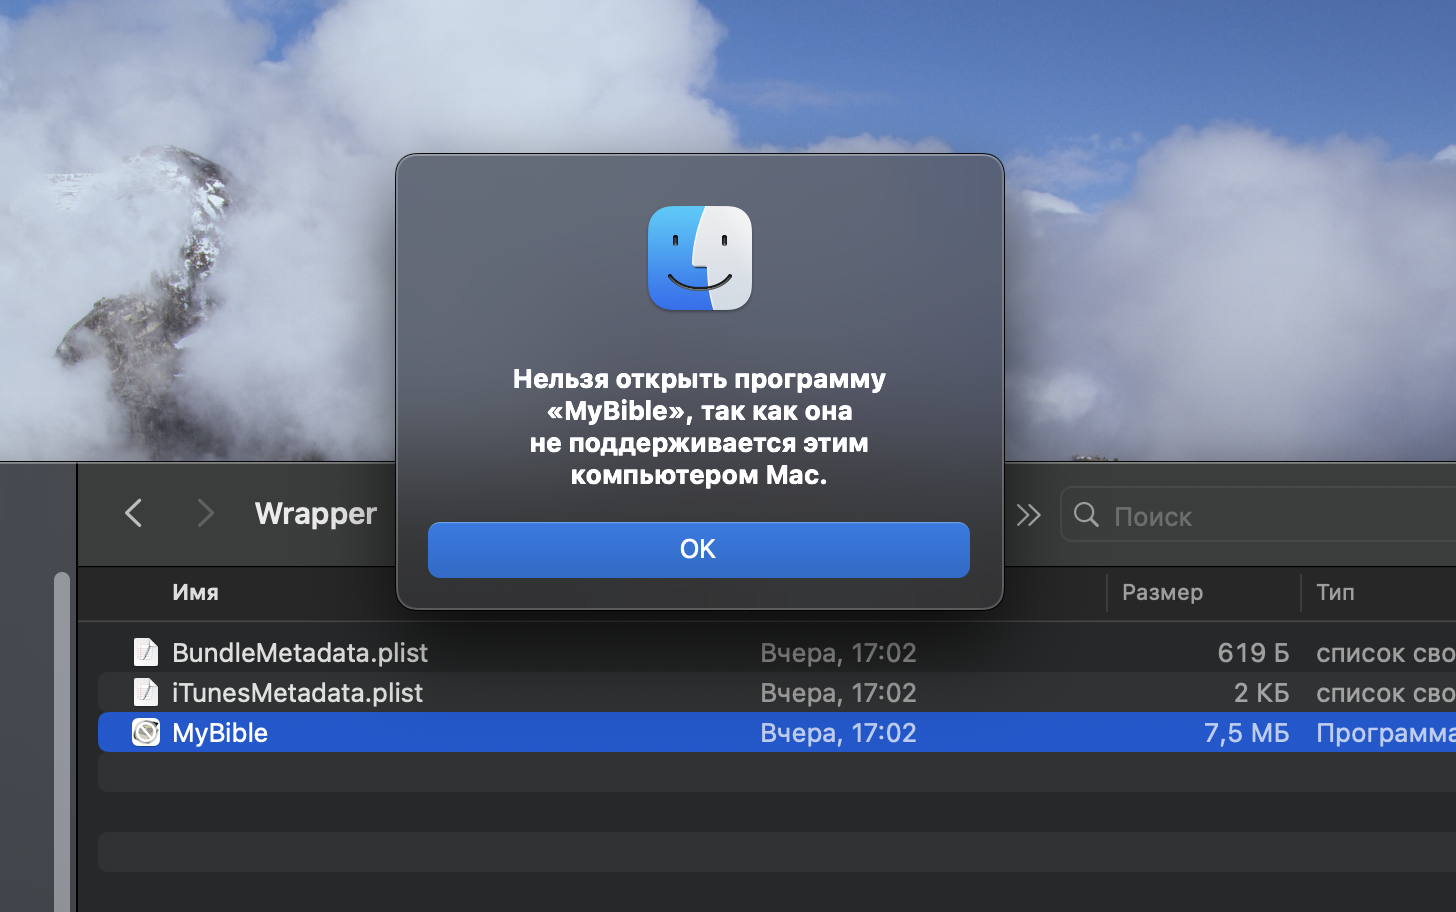Select the MyBible file name
The image size is (1456, 912).
tap(220, 733)
